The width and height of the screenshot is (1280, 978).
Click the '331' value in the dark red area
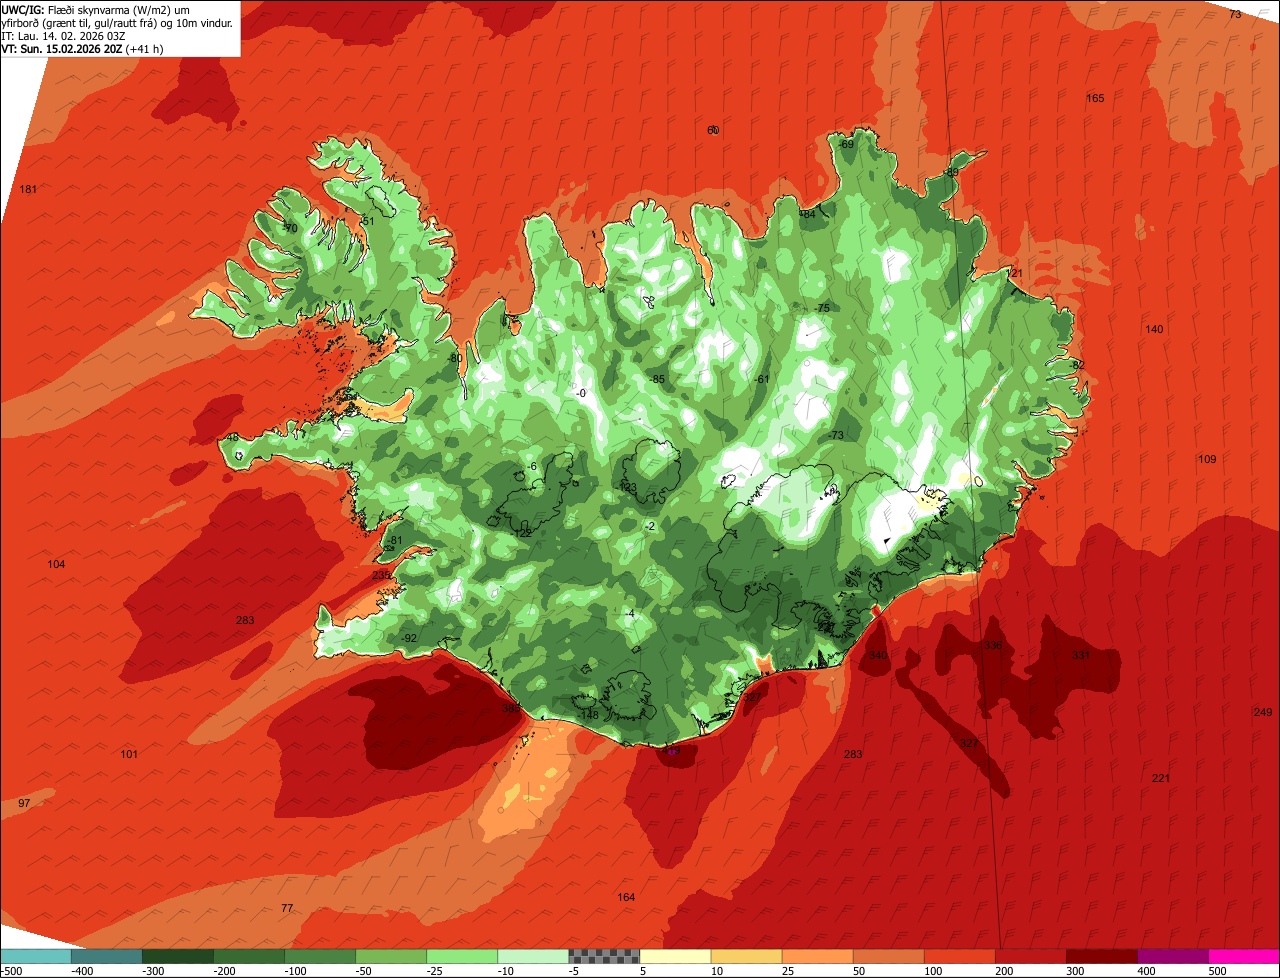pyautogui.click(x=1081, y=655)
